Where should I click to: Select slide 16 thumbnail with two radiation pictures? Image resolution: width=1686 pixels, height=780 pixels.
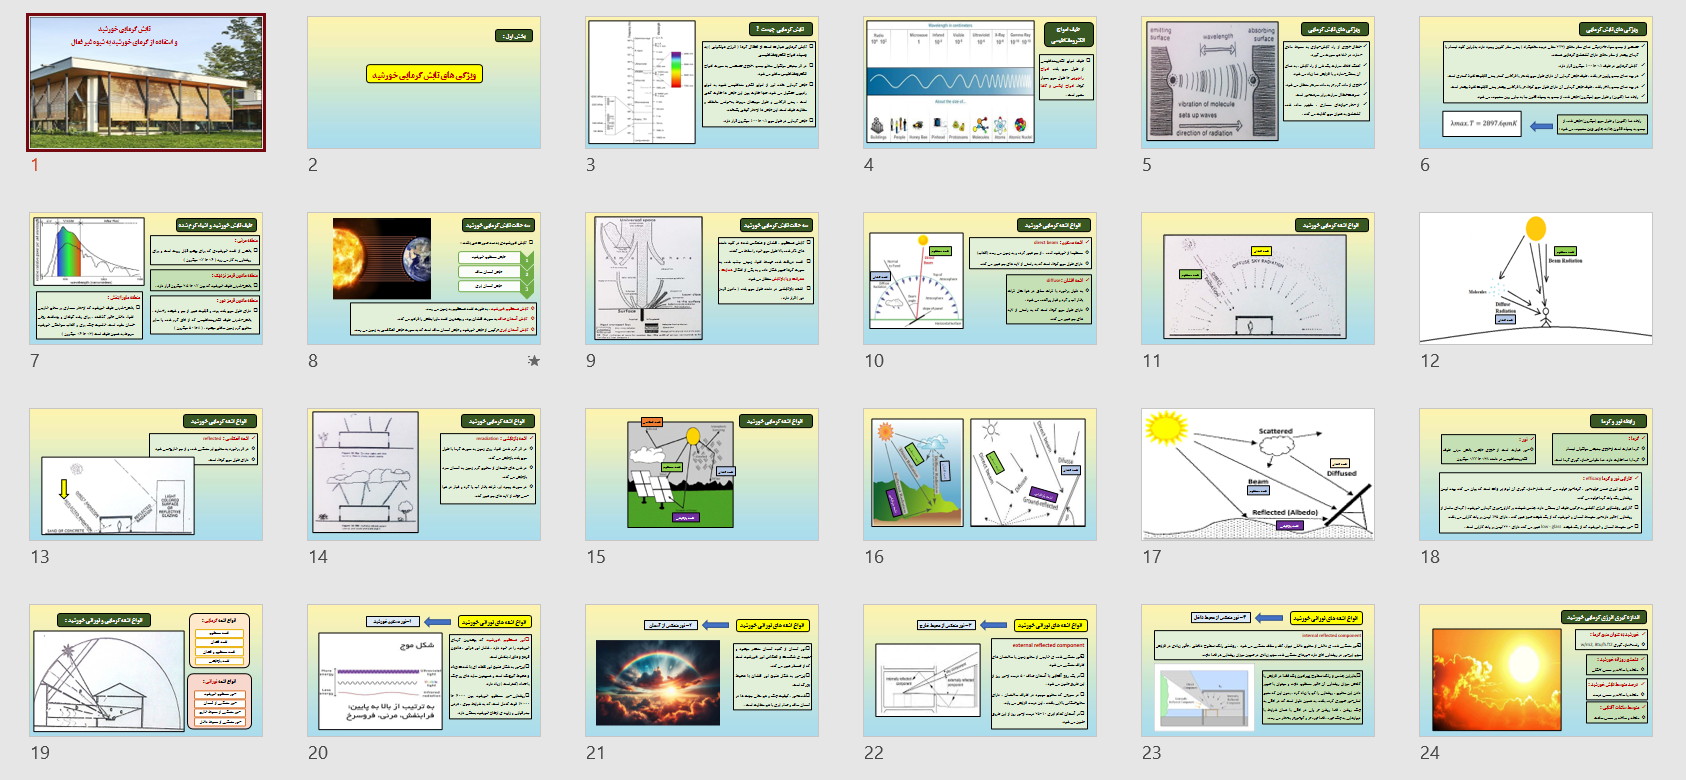coord(980,474)
